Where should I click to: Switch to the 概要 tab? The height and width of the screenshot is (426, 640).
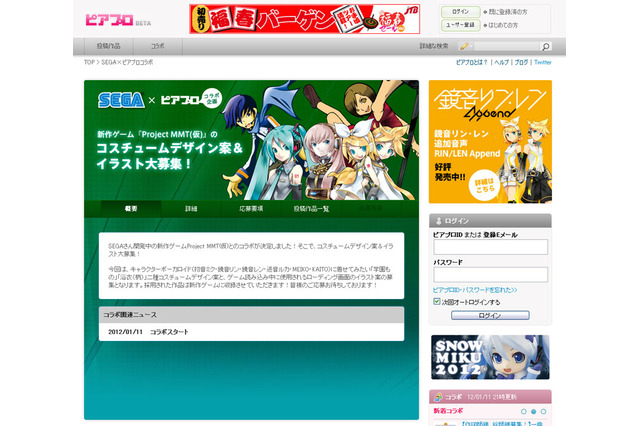[131, 209]
